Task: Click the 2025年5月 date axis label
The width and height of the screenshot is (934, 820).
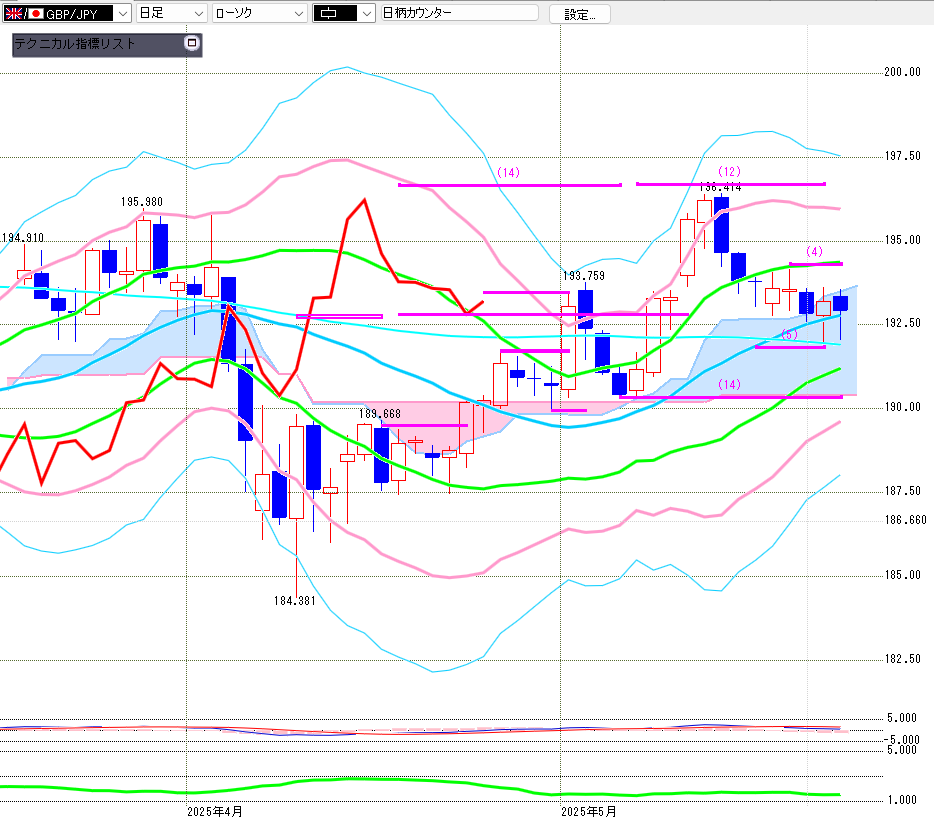Action: [x=589, y=812]
